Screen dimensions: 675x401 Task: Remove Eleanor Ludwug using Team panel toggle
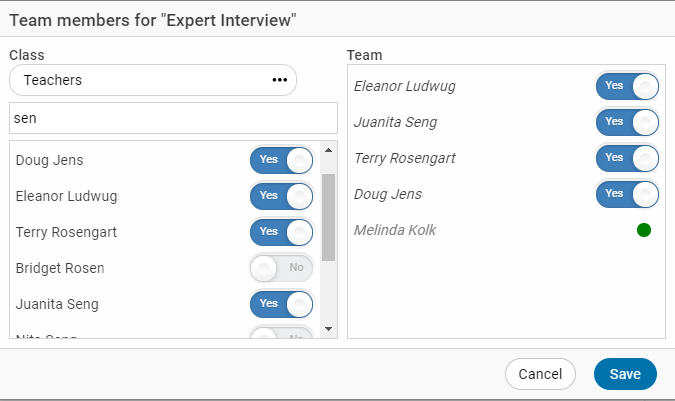(x=627, y=86)
